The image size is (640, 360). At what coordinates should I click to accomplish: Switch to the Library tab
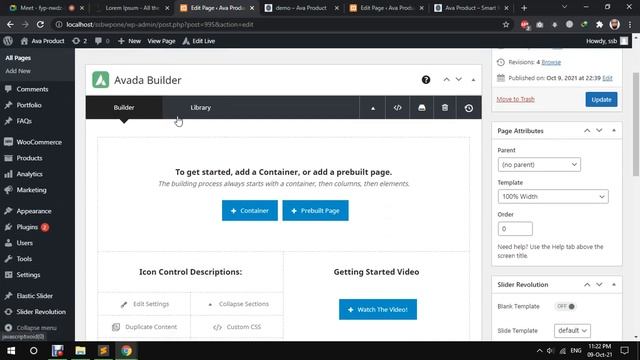click(200, 108)
